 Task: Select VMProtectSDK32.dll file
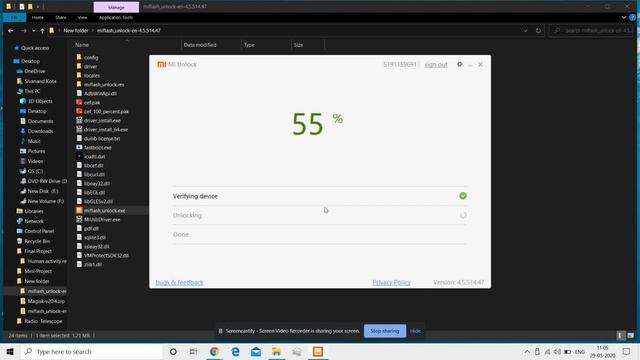click(x=106, y=256)
